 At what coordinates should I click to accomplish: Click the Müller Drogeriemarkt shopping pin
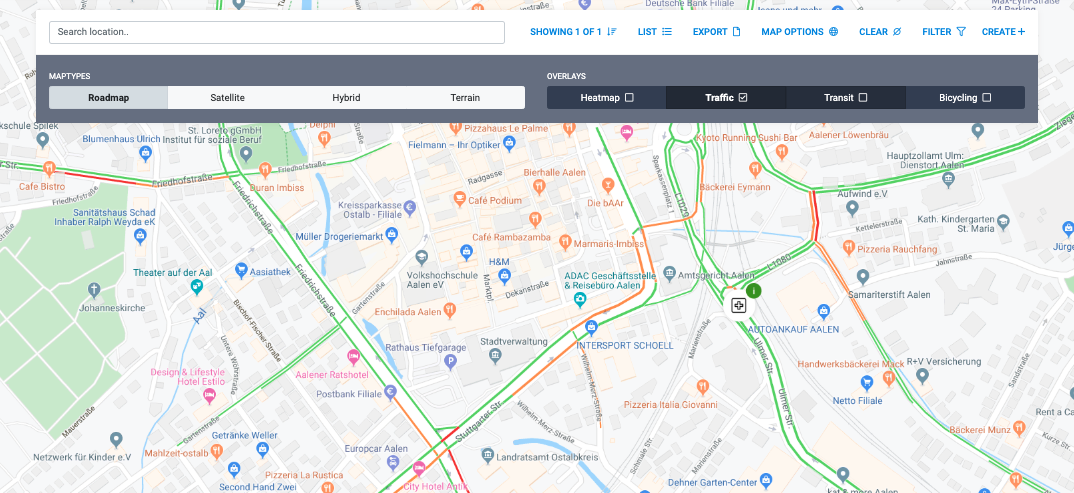(x=392, y=236)
